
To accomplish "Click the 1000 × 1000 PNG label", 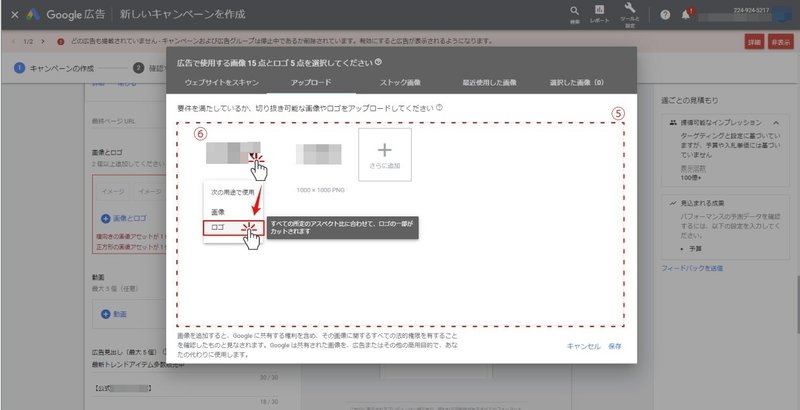I will pos(320,190).
